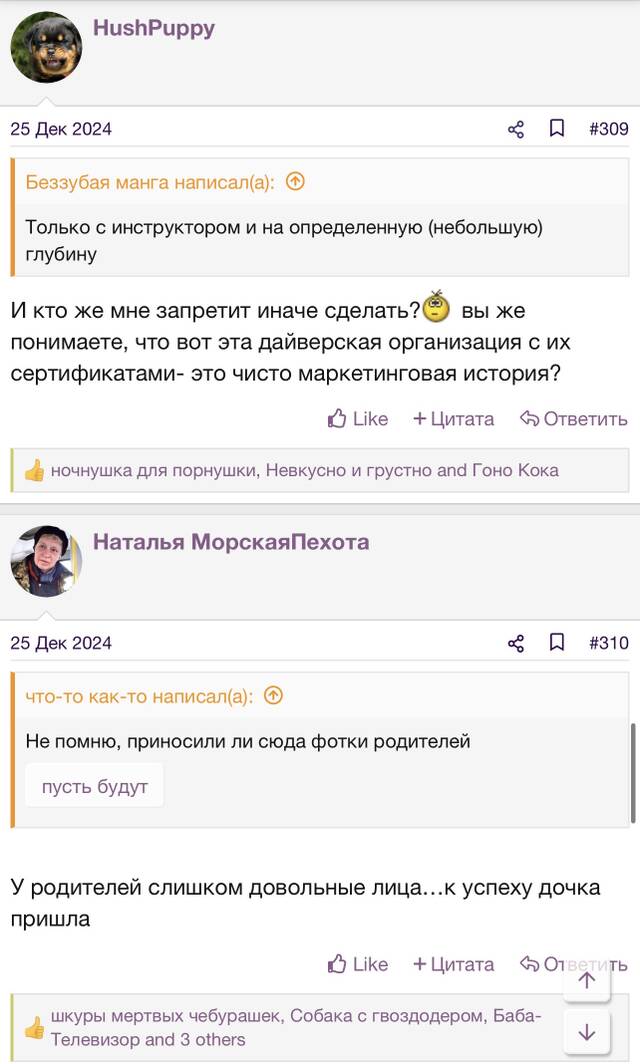Expand the 'пусть будут' spoiler
Image resolution: width=640 pixels, height=1064 pixels.
(x=94, y=786)
